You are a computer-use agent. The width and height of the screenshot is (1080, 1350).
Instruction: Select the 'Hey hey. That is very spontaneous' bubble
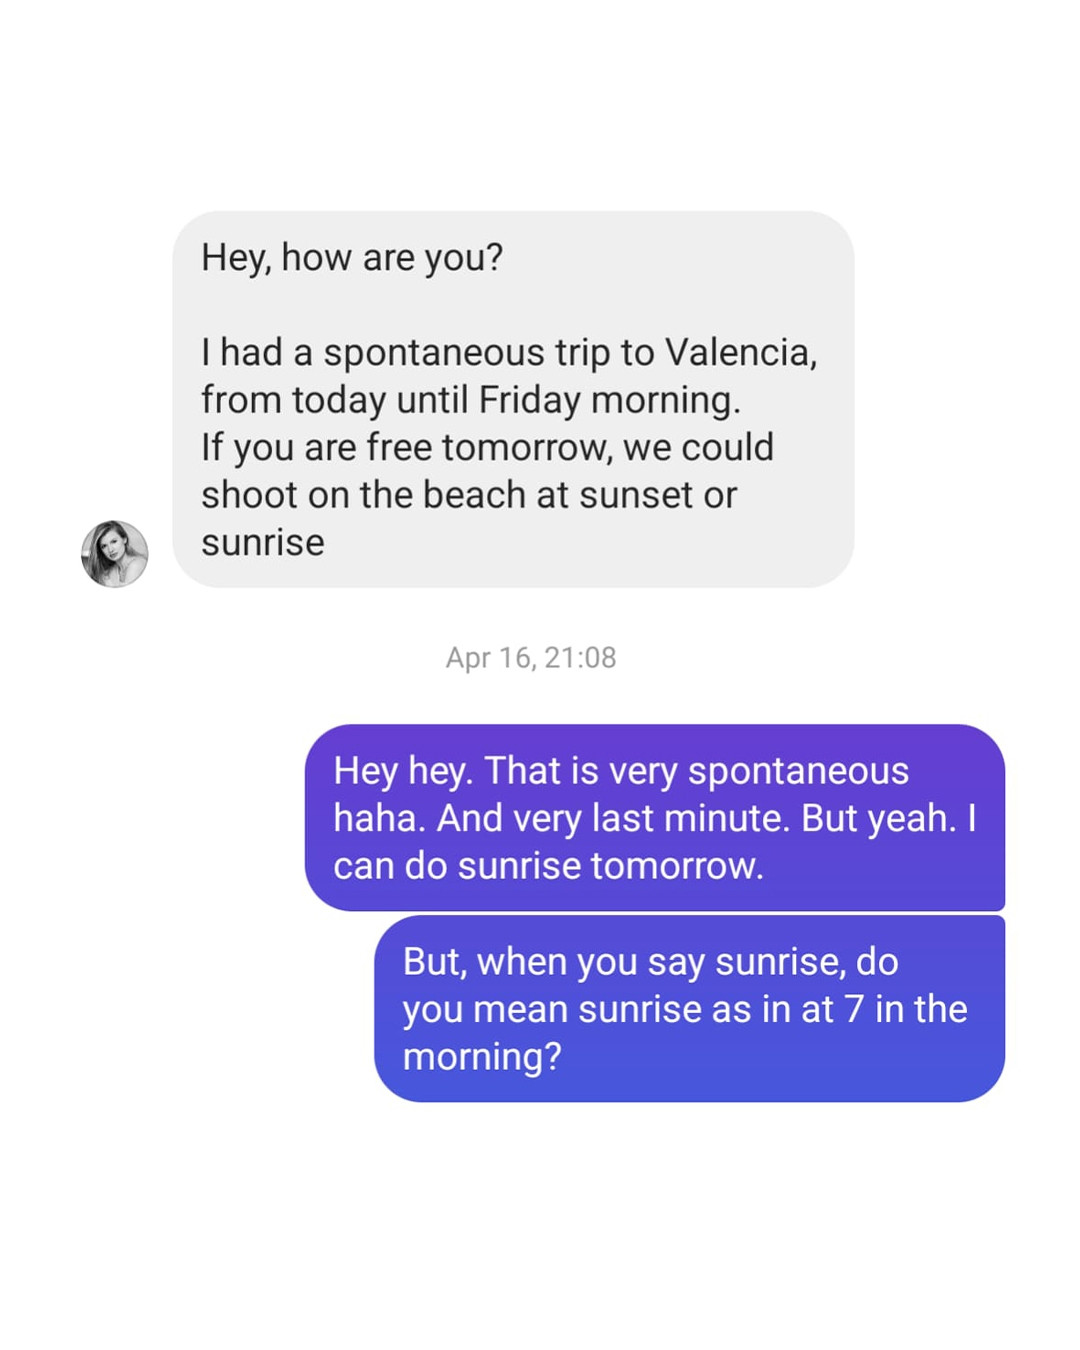(x=655, y=817)
